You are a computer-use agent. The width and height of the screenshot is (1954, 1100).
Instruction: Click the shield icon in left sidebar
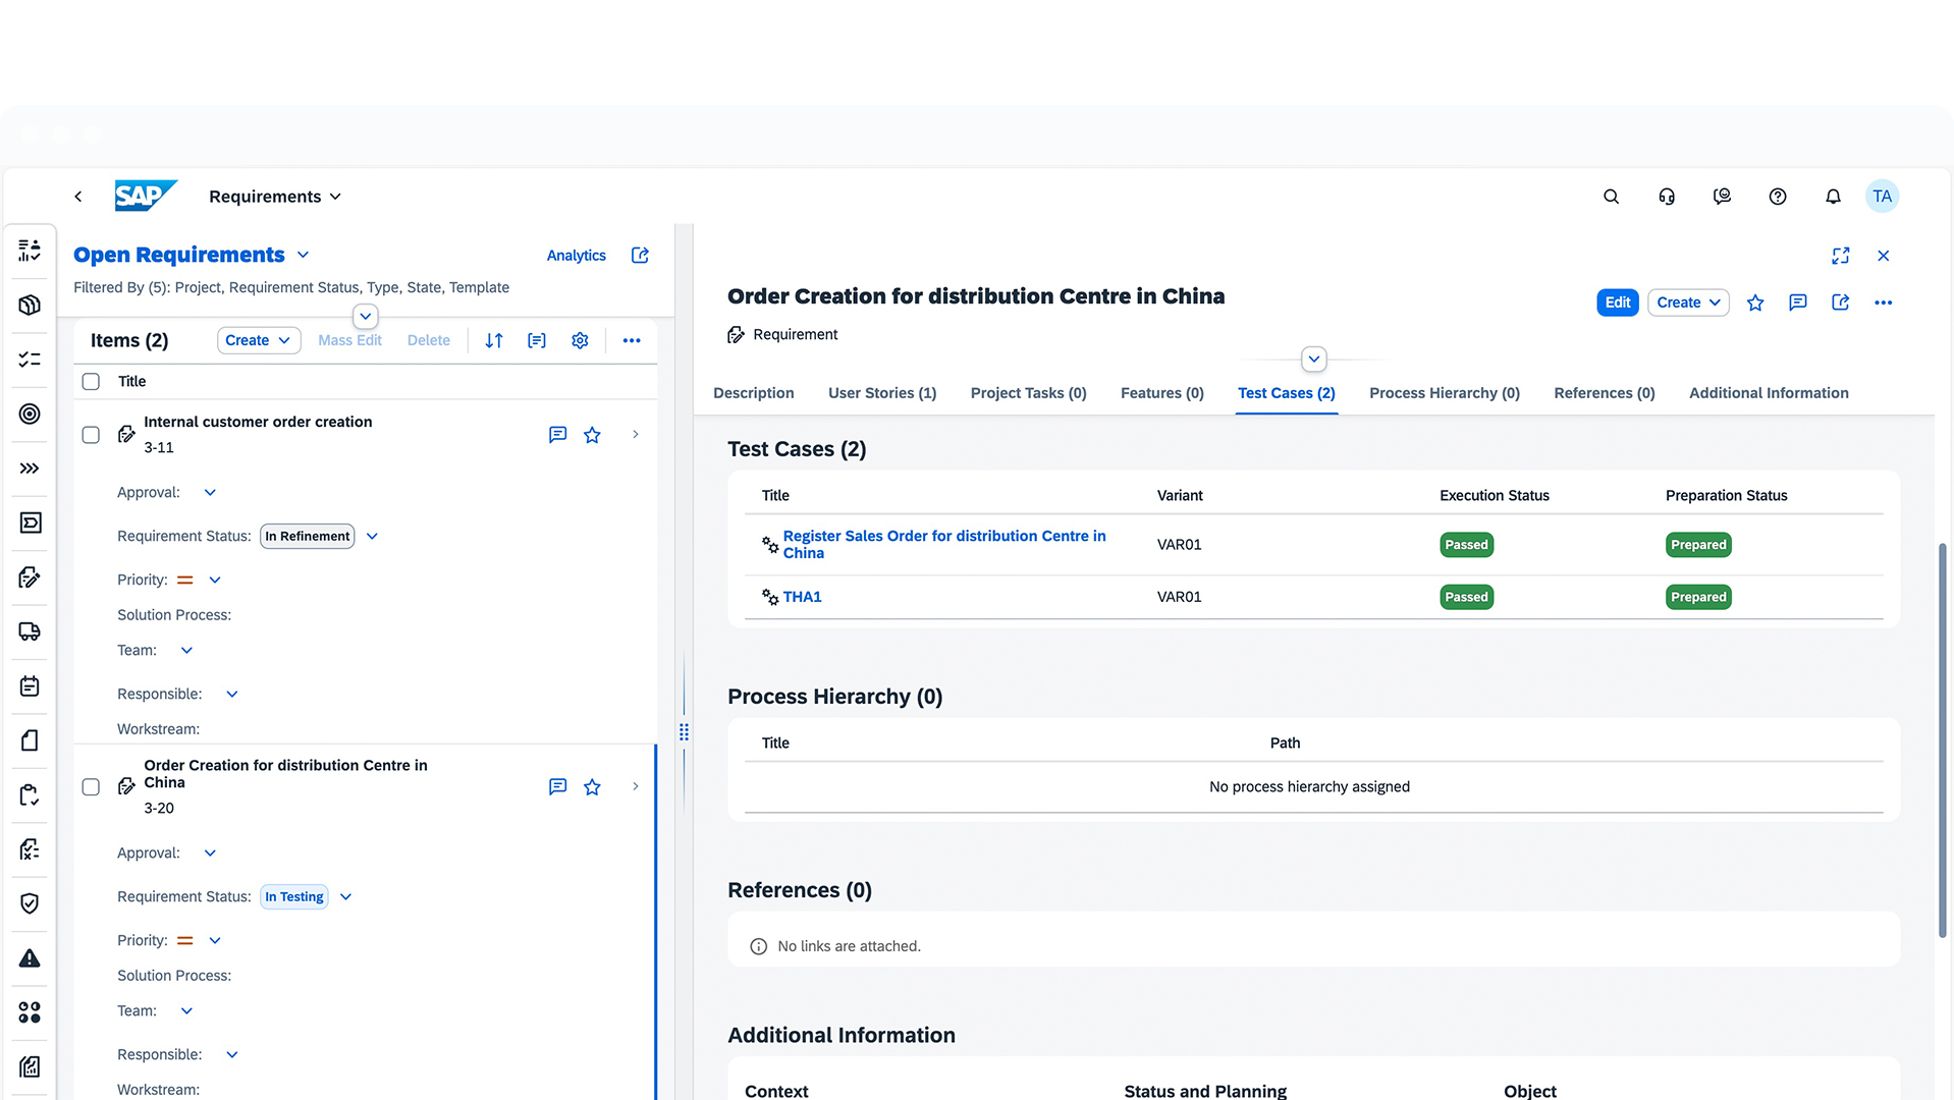(x=30, y=904)
